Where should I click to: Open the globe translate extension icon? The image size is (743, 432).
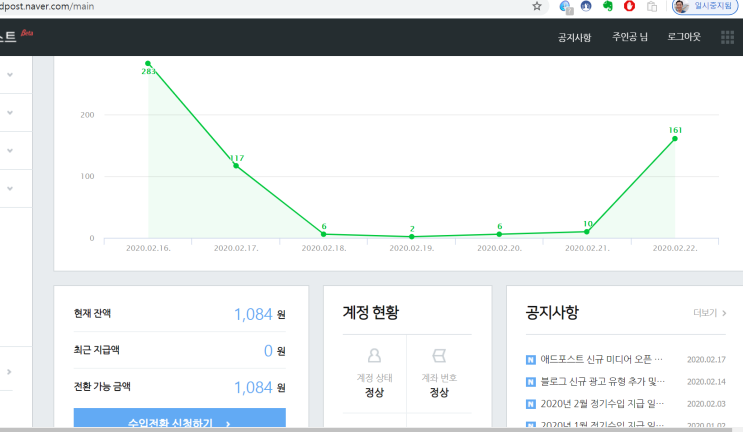[565, 7]
